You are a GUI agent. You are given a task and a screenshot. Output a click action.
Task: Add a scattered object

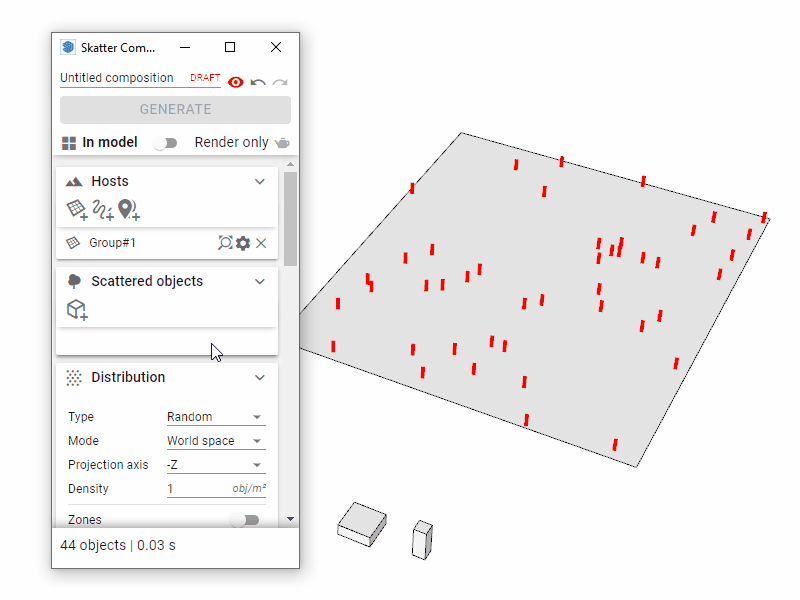click(77, 311)
